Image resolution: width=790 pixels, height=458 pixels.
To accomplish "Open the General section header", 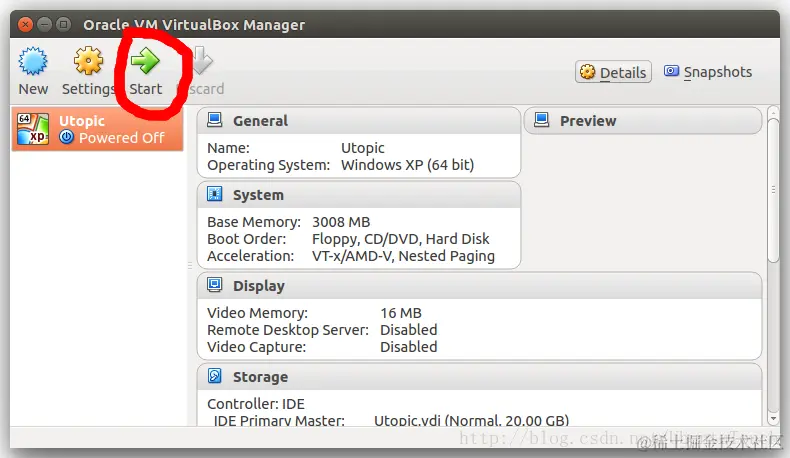I will [359, 120].
